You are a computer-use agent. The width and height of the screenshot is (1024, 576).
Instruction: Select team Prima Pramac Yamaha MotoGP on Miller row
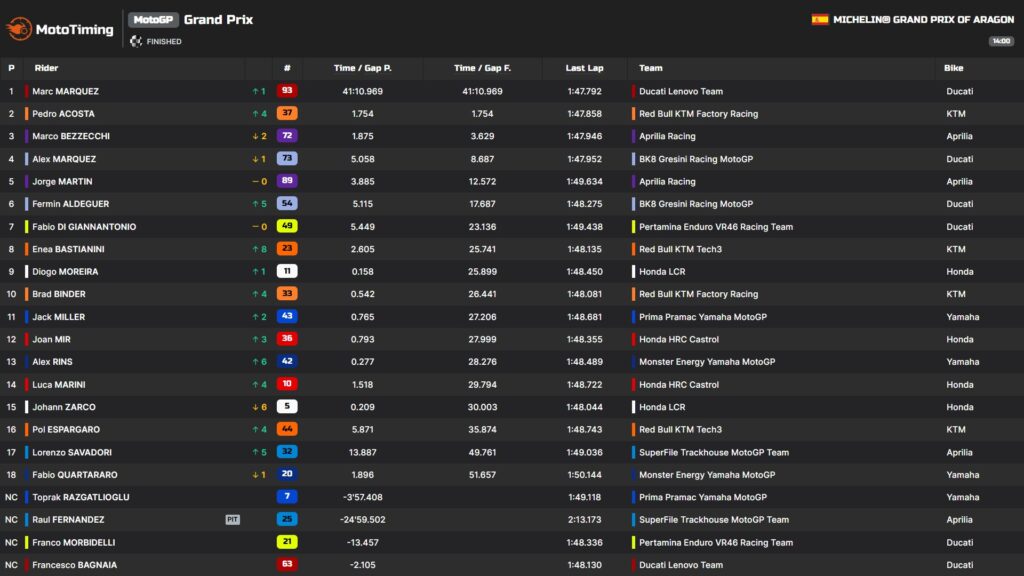(703, 317)
